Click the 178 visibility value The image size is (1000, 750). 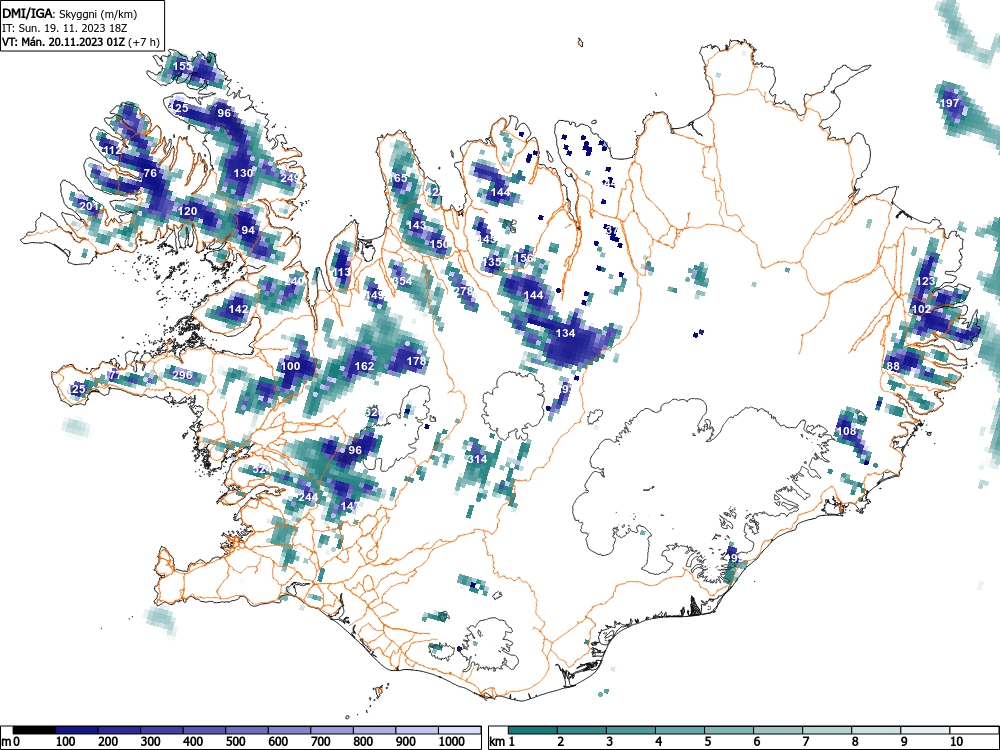(416, 361)
